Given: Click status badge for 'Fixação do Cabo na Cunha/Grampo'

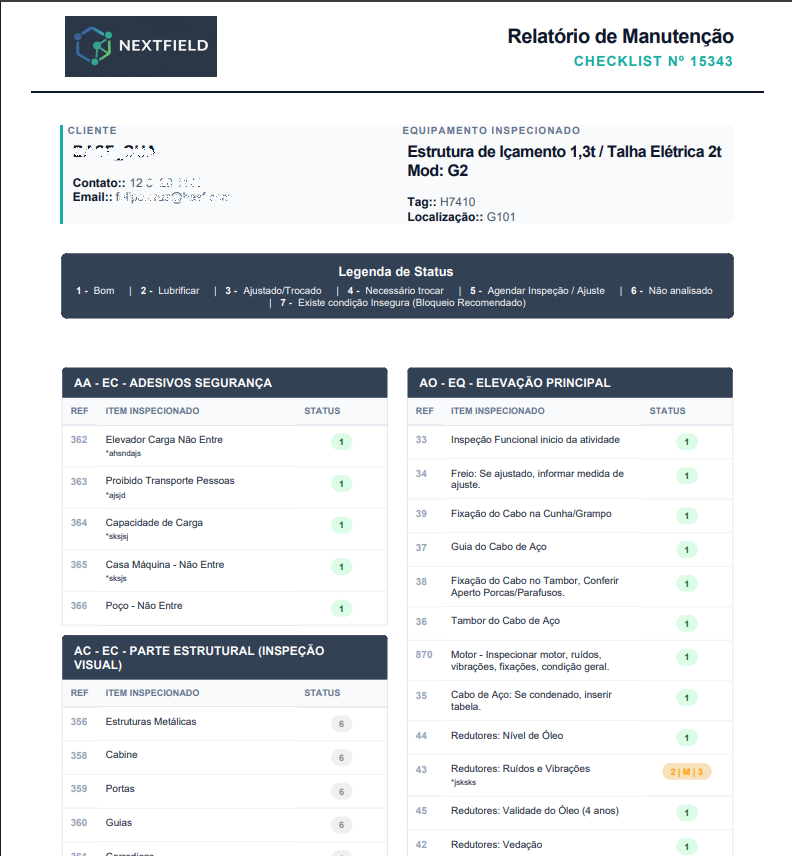Looking at the screenshot, I should click(x=687, y=516).
